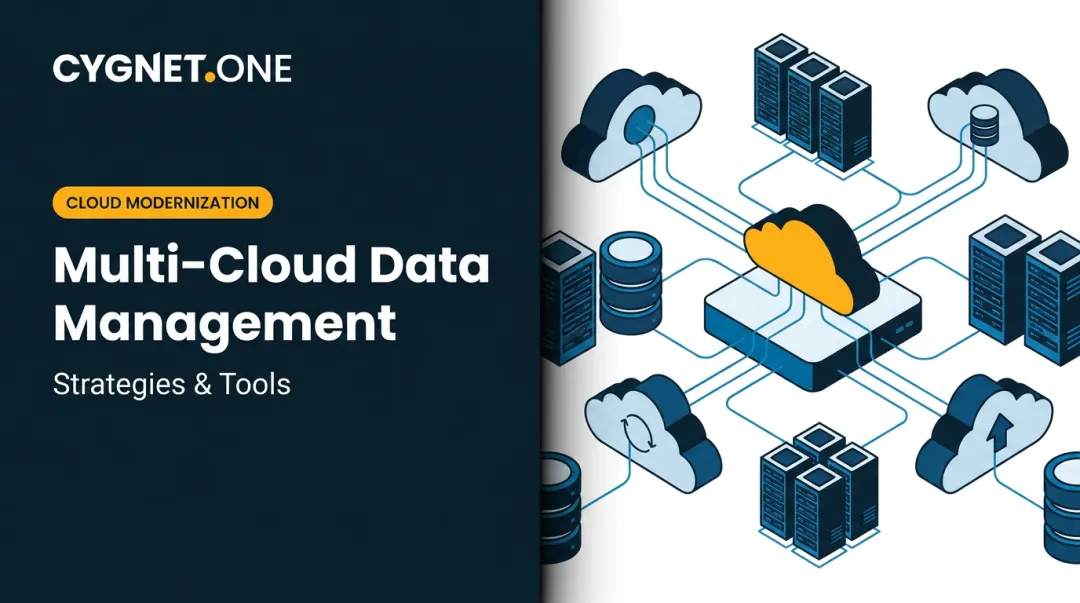This screenshot has height=603, width=1080.
Task: Click the server racks on the right edge
Action: (x=1024, y=289)
